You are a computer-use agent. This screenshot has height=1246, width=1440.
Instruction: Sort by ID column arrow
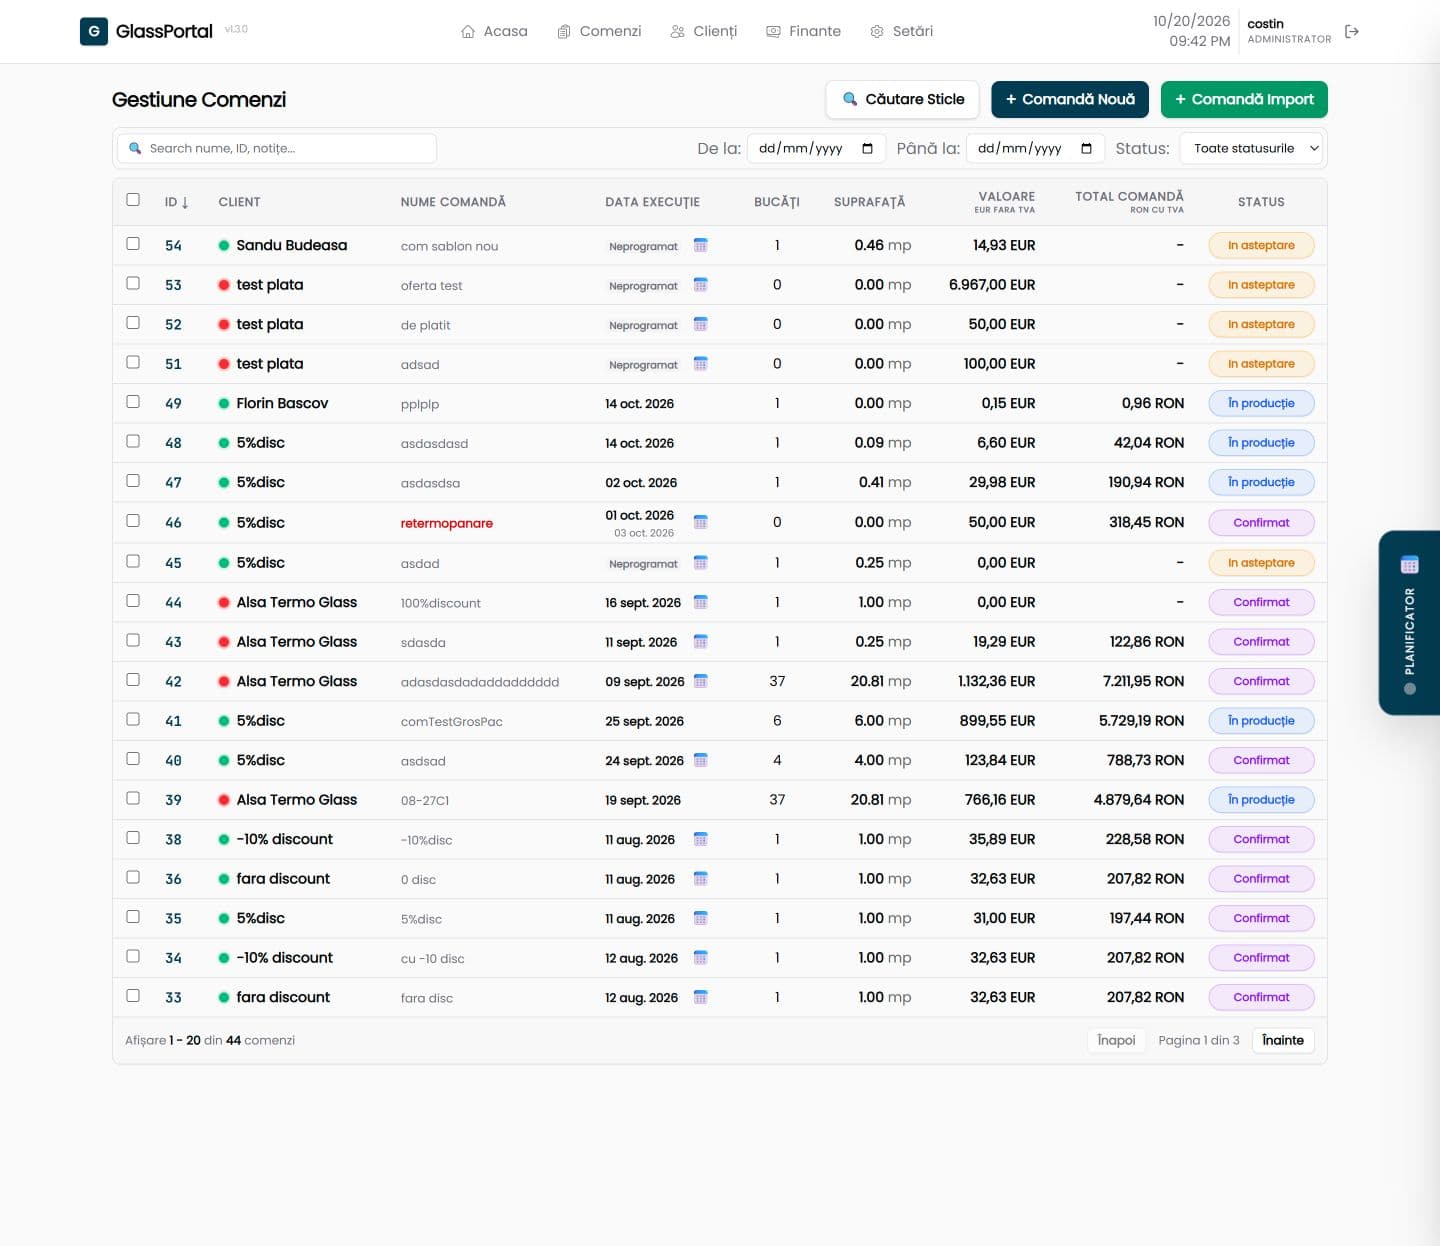185,202
